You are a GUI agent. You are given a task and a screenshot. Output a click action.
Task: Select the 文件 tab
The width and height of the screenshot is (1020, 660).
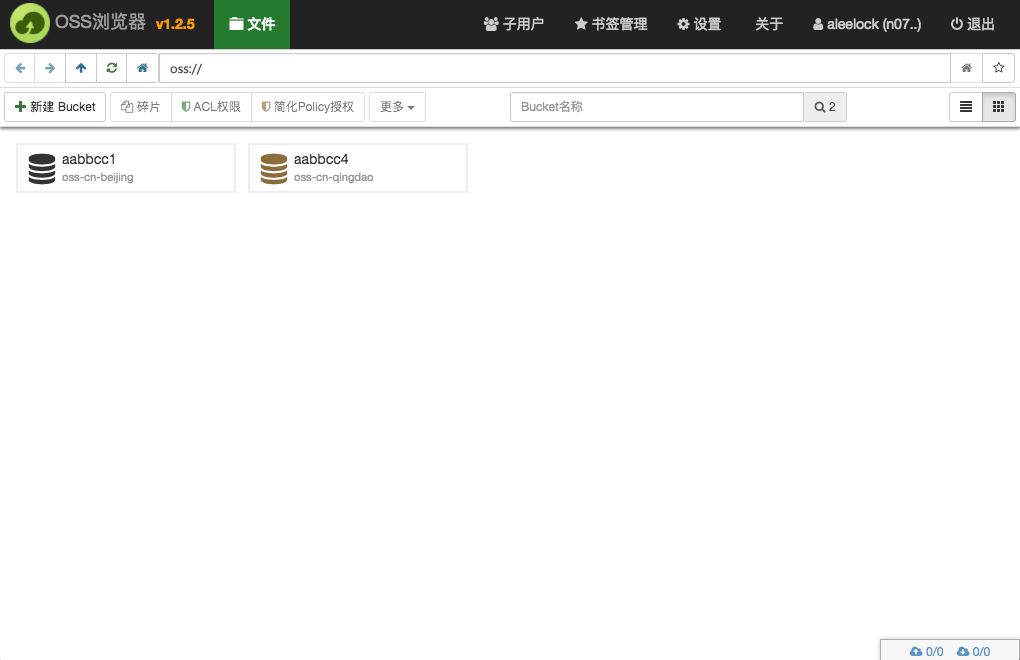[x=252, y=24]
